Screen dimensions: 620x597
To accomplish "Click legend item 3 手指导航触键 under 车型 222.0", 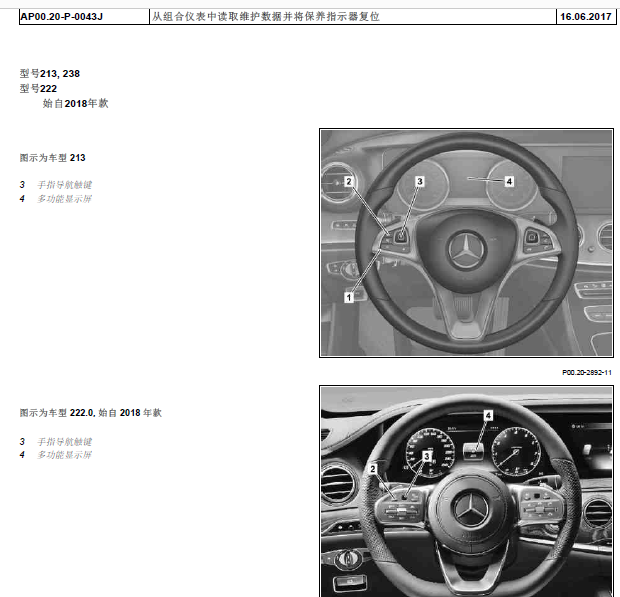I will tap(56, 442).
